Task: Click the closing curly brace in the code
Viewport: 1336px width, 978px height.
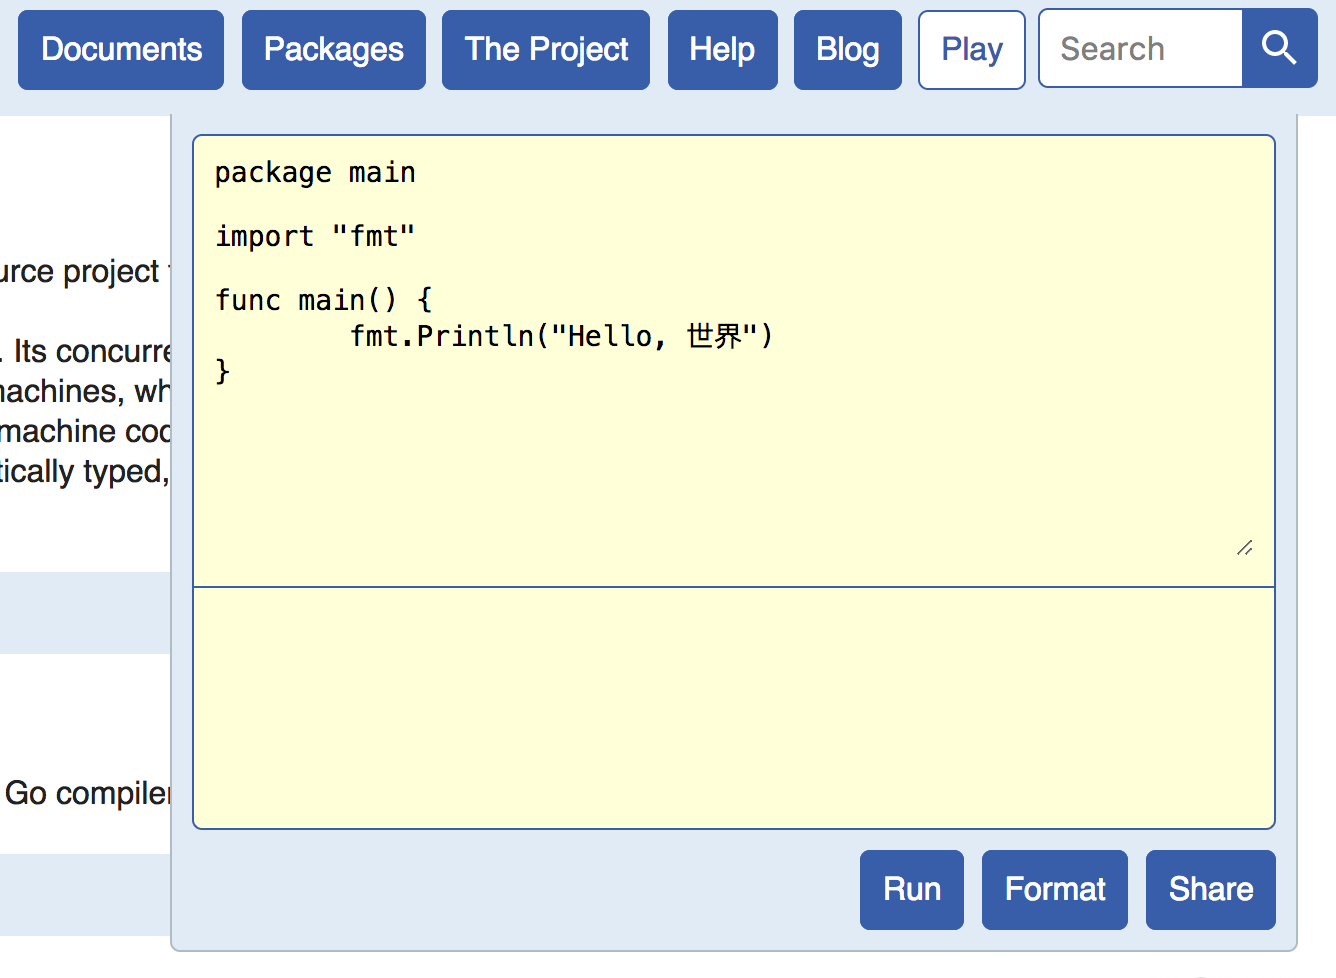Action: tap(222, 371)
